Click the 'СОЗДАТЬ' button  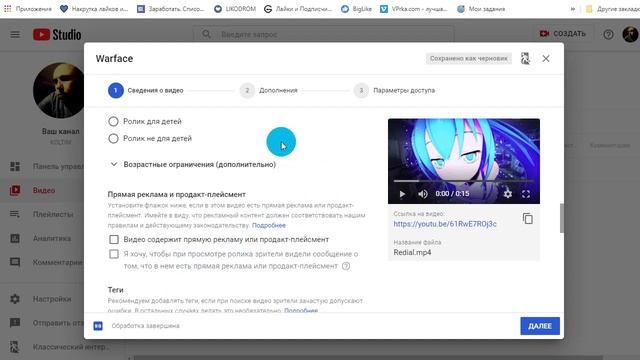pos(563,34)
